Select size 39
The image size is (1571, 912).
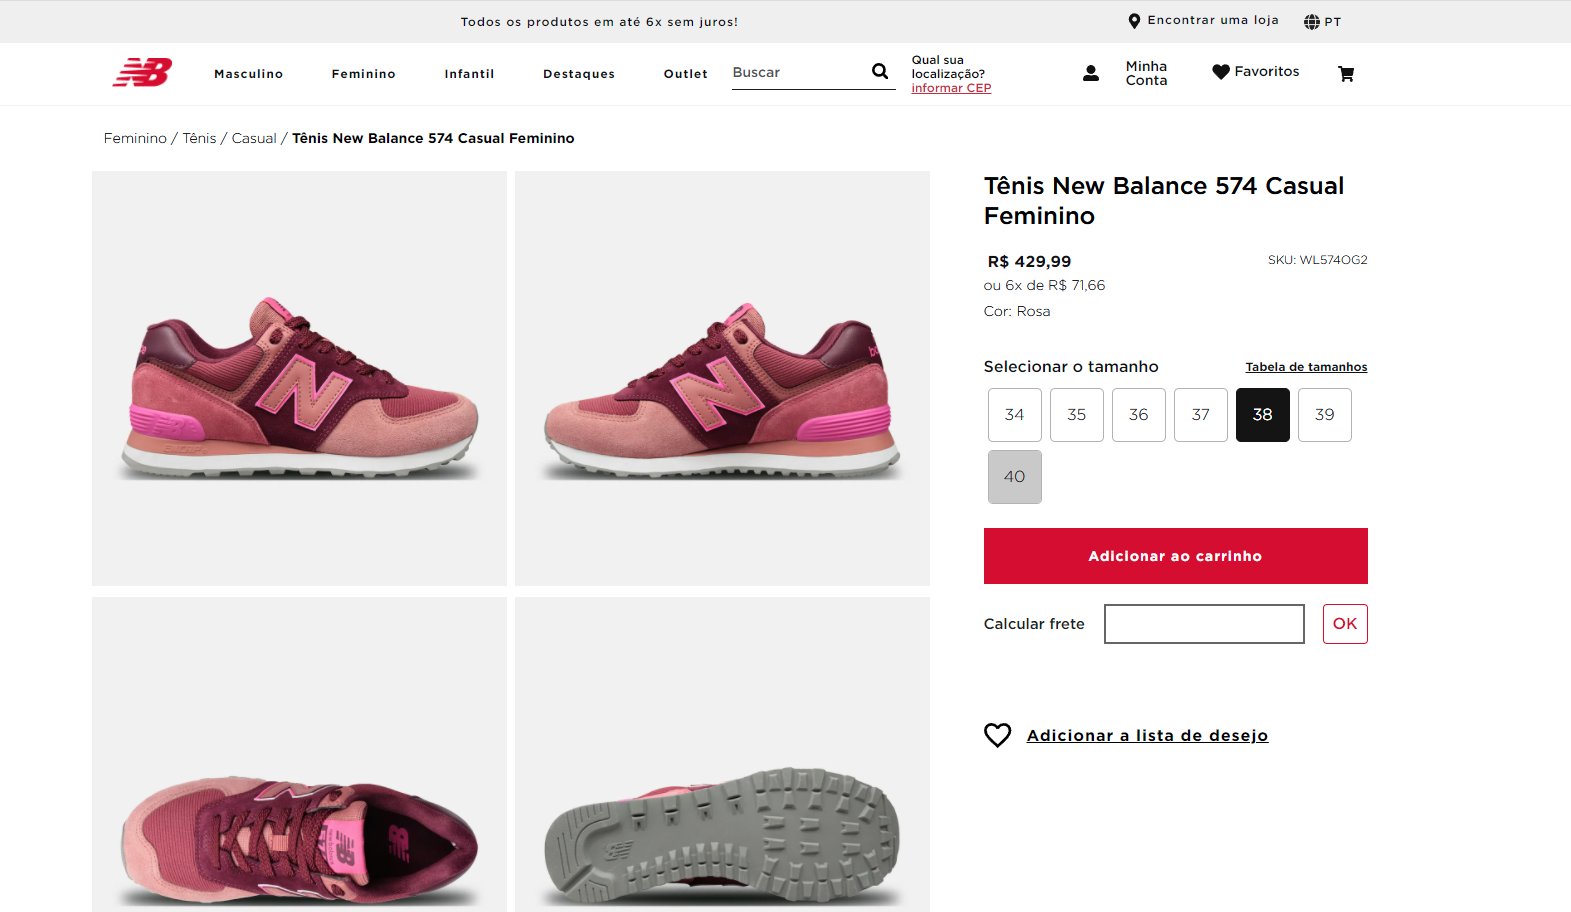[x=1324, y=415]
